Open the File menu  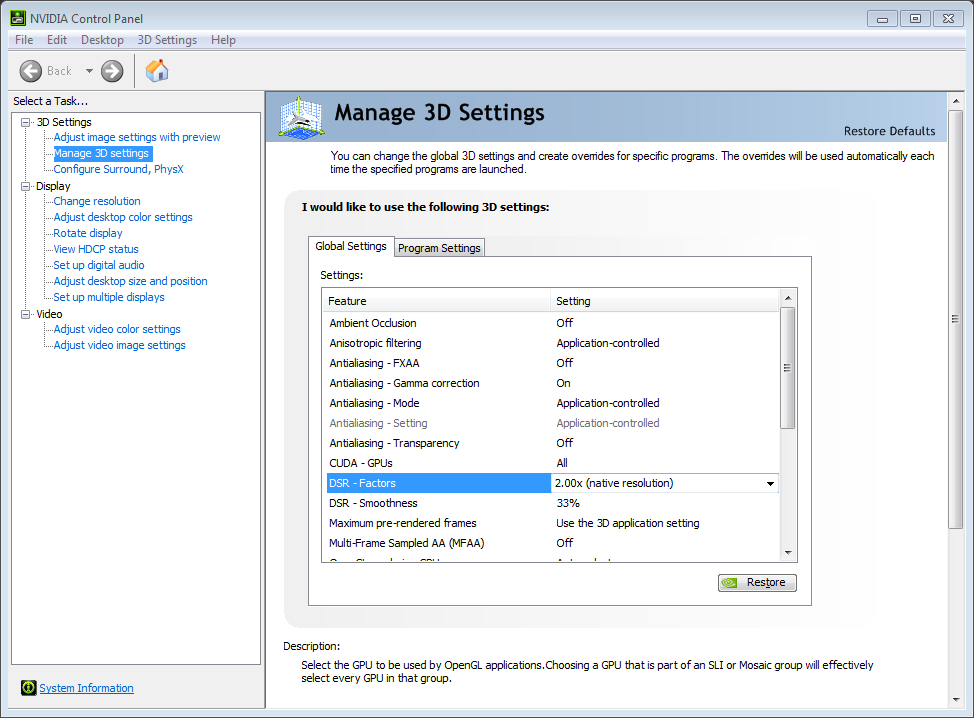click(x=24, y=40)
